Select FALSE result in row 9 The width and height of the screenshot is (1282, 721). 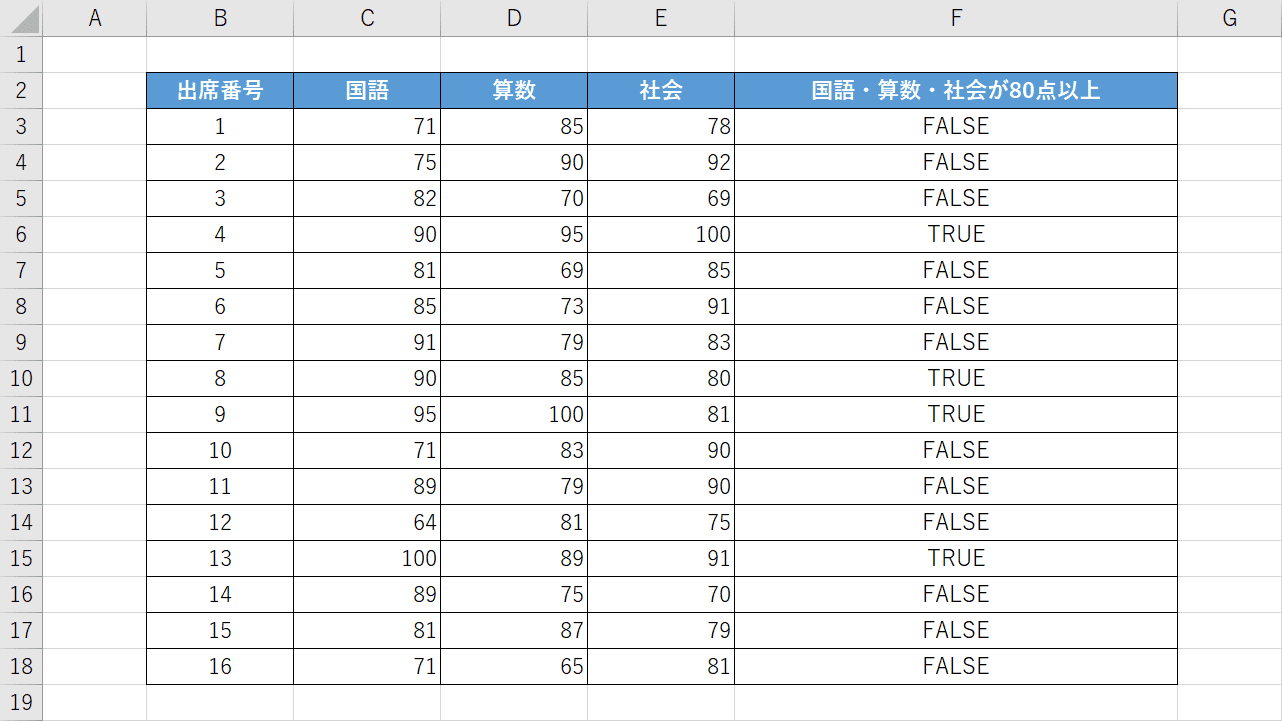[x=956, y=342]
